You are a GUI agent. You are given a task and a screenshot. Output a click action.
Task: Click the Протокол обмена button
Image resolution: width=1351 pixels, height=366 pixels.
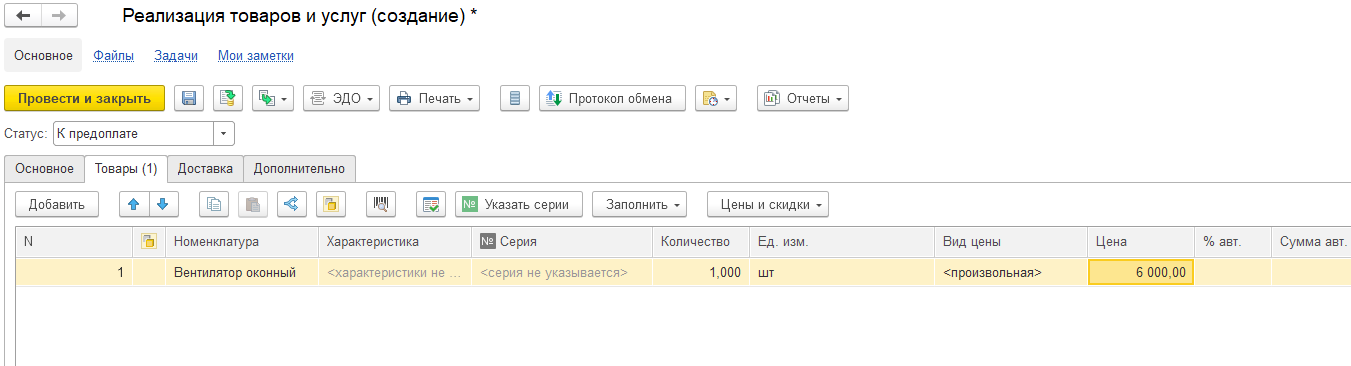[x=612, y=98]
